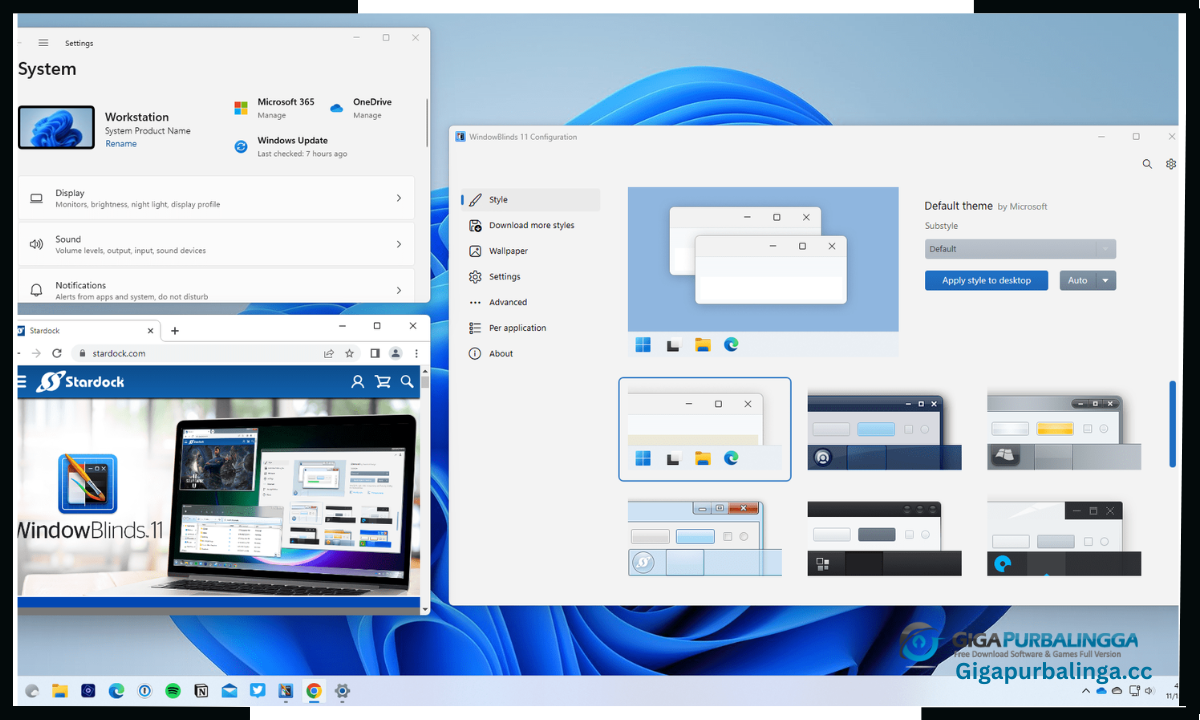Switch to Google Chrome on the taskbar
This screenshot has width=1200, height=720.
pos(314,690)
